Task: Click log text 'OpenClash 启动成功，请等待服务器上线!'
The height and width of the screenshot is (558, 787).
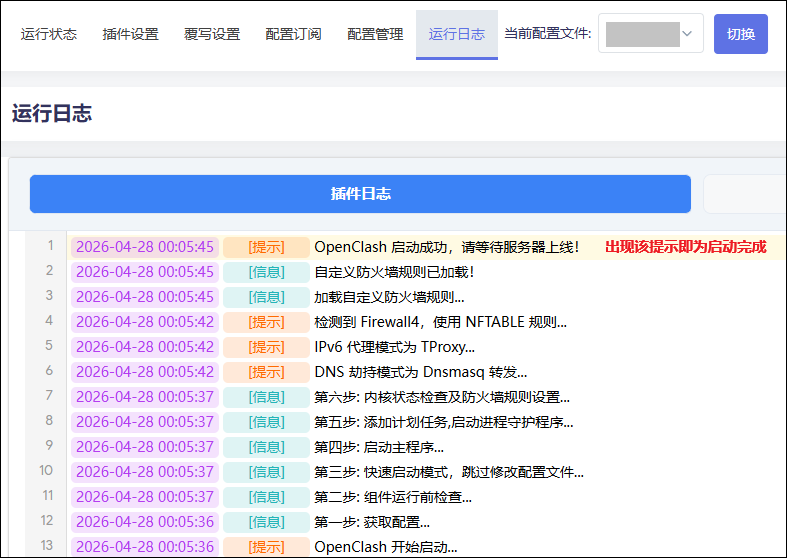Action: pyautogui.click(x=447, y=247)
